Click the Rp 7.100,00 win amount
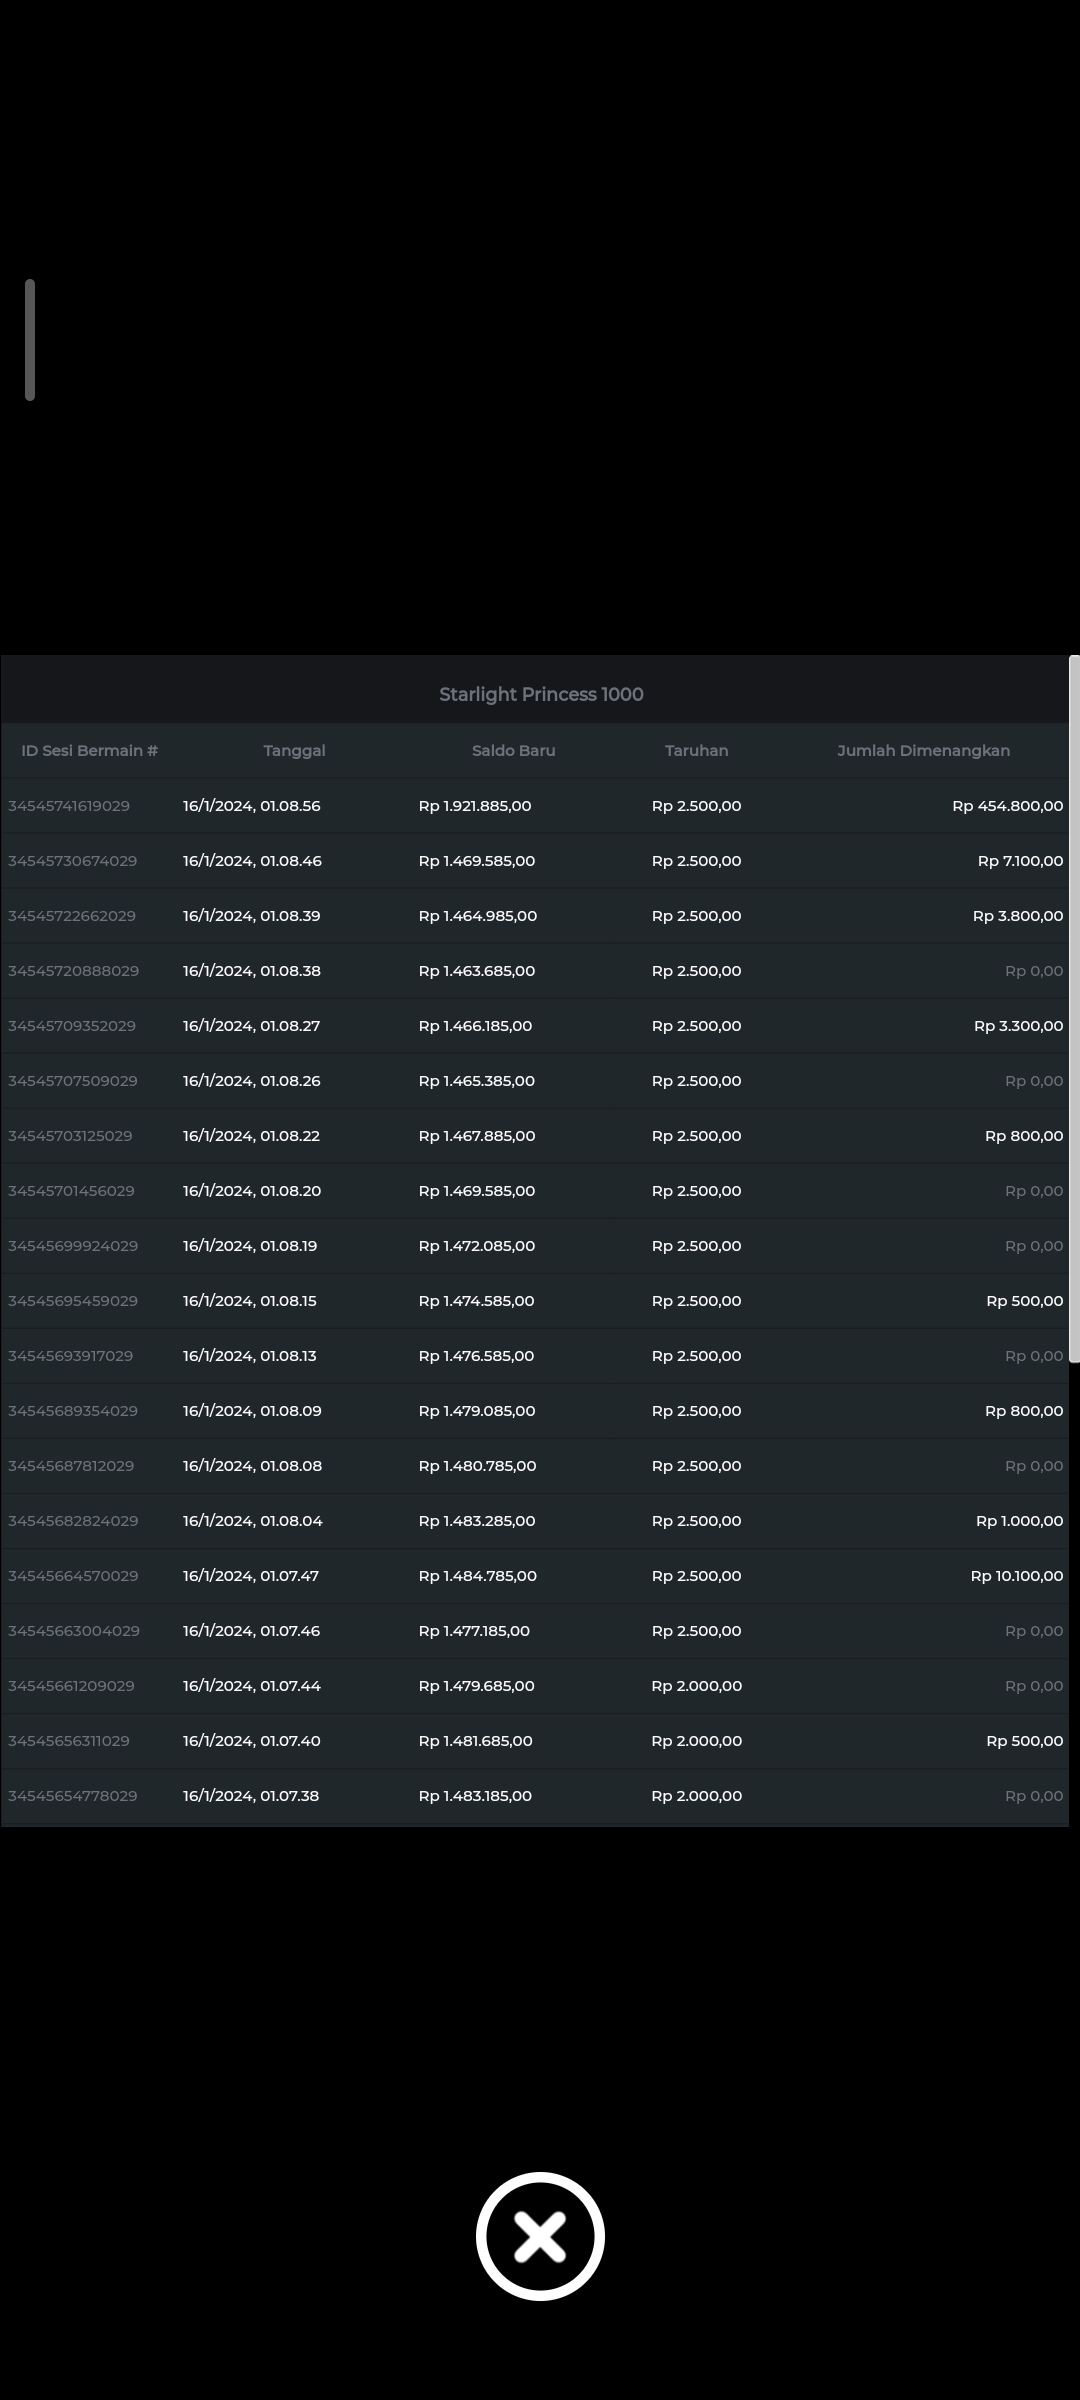The image size is (1080, 2400). point(1020,861)
